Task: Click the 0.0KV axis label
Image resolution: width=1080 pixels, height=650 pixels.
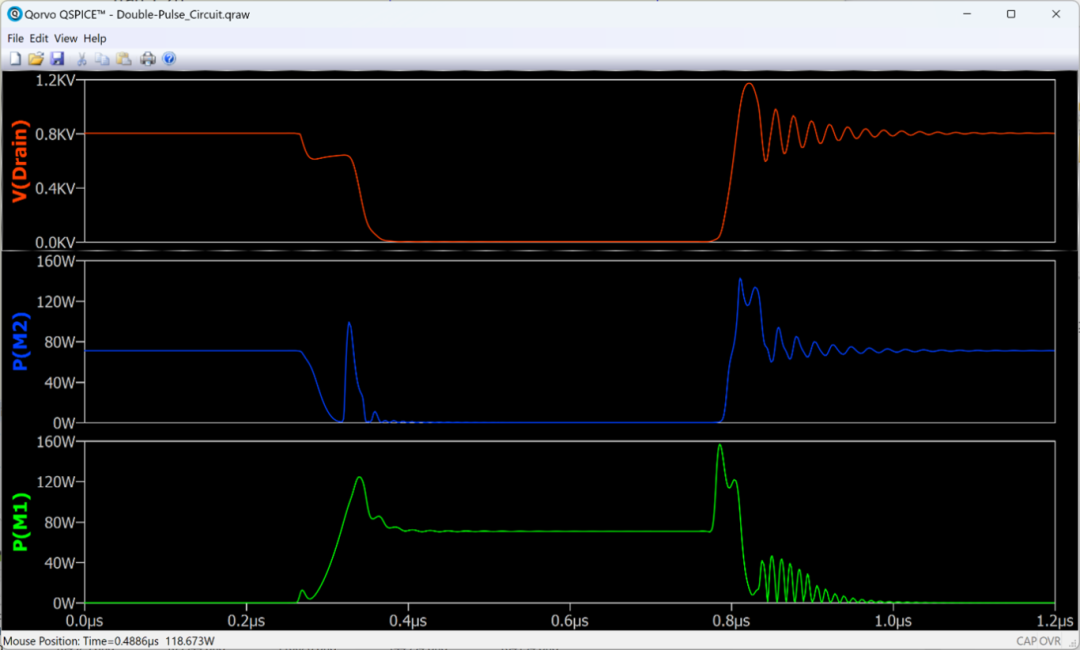Action: (x=55, y=242)
